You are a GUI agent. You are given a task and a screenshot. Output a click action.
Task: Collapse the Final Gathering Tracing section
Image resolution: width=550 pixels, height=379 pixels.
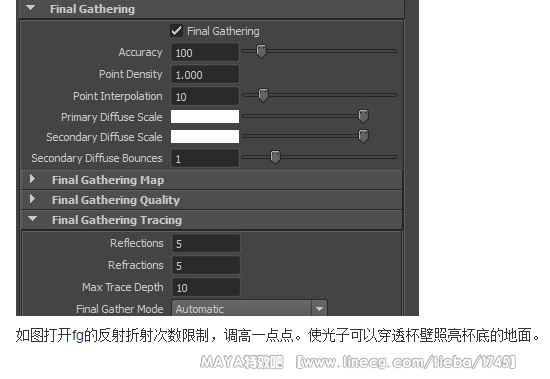33,219
